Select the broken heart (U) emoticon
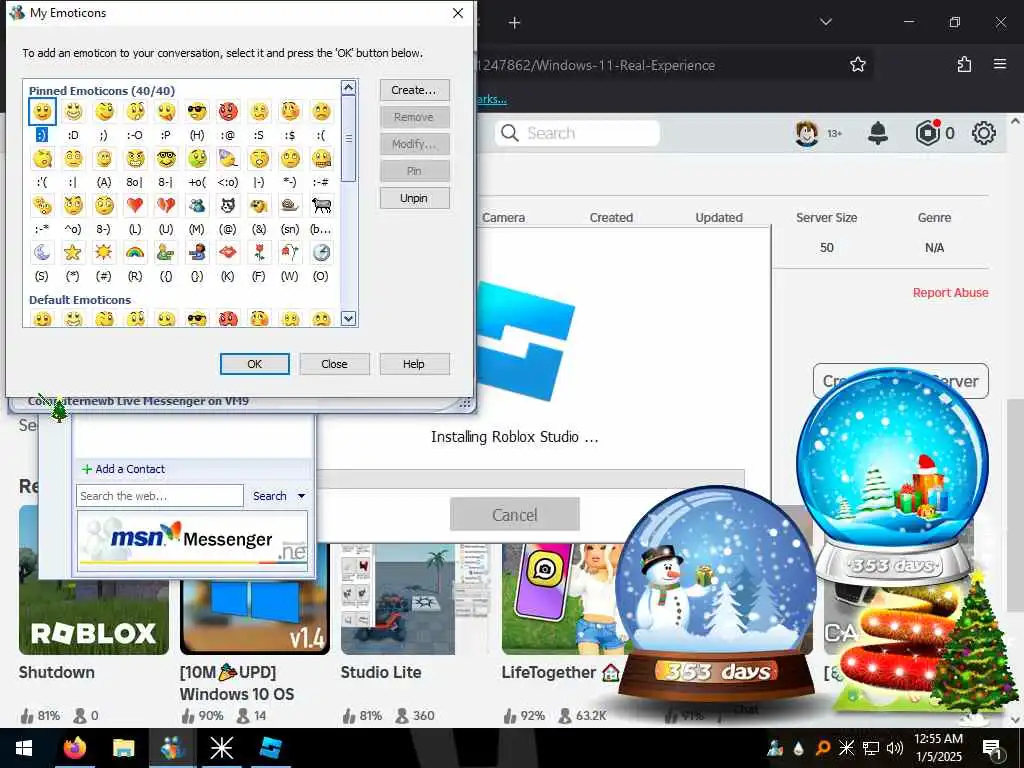The height and width of the screenshot is (768, 1024). pyautogui.click(x=166, y=206)
